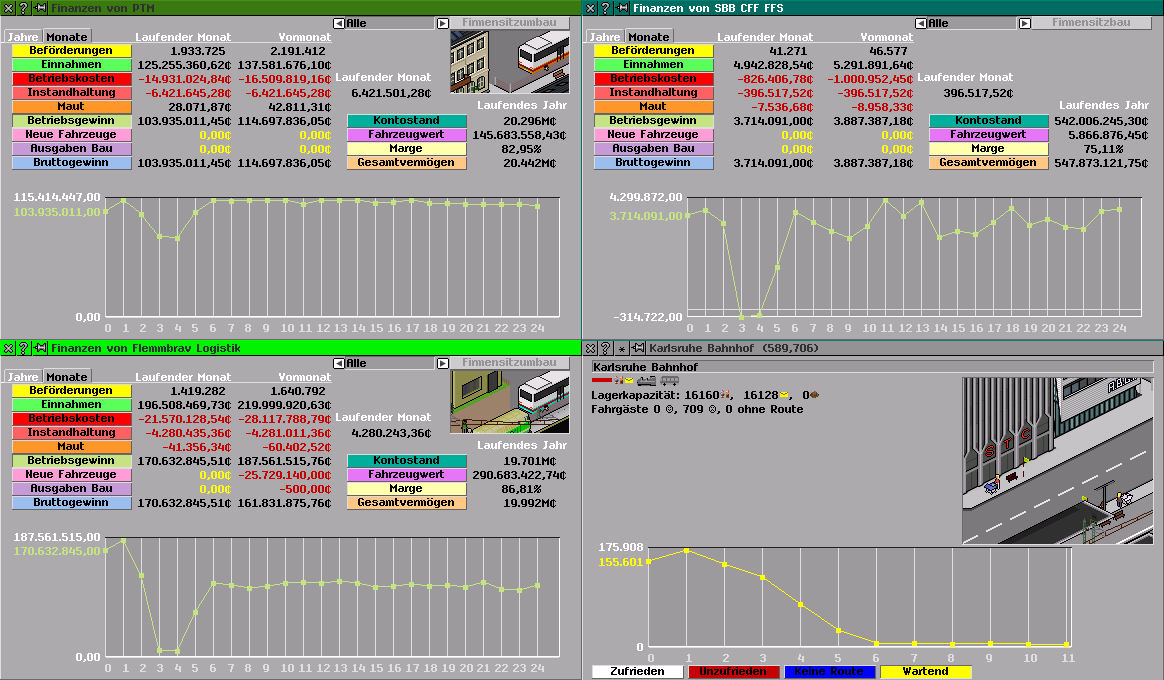Screen dimensions: 1164x680
Task: Toggle the Wartend chart line for Karlsruhe Bahnhof
Action: point(925,672)
